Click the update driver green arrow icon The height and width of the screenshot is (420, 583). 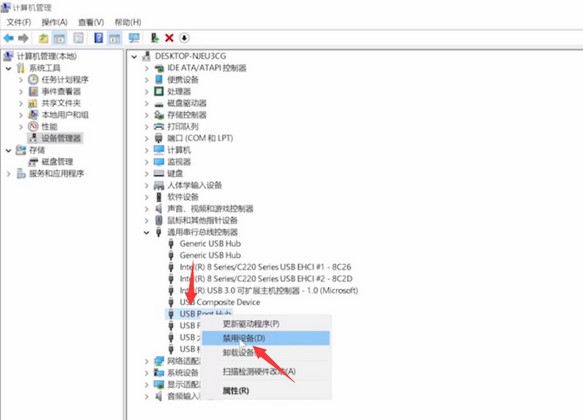[x=154, y=38]
